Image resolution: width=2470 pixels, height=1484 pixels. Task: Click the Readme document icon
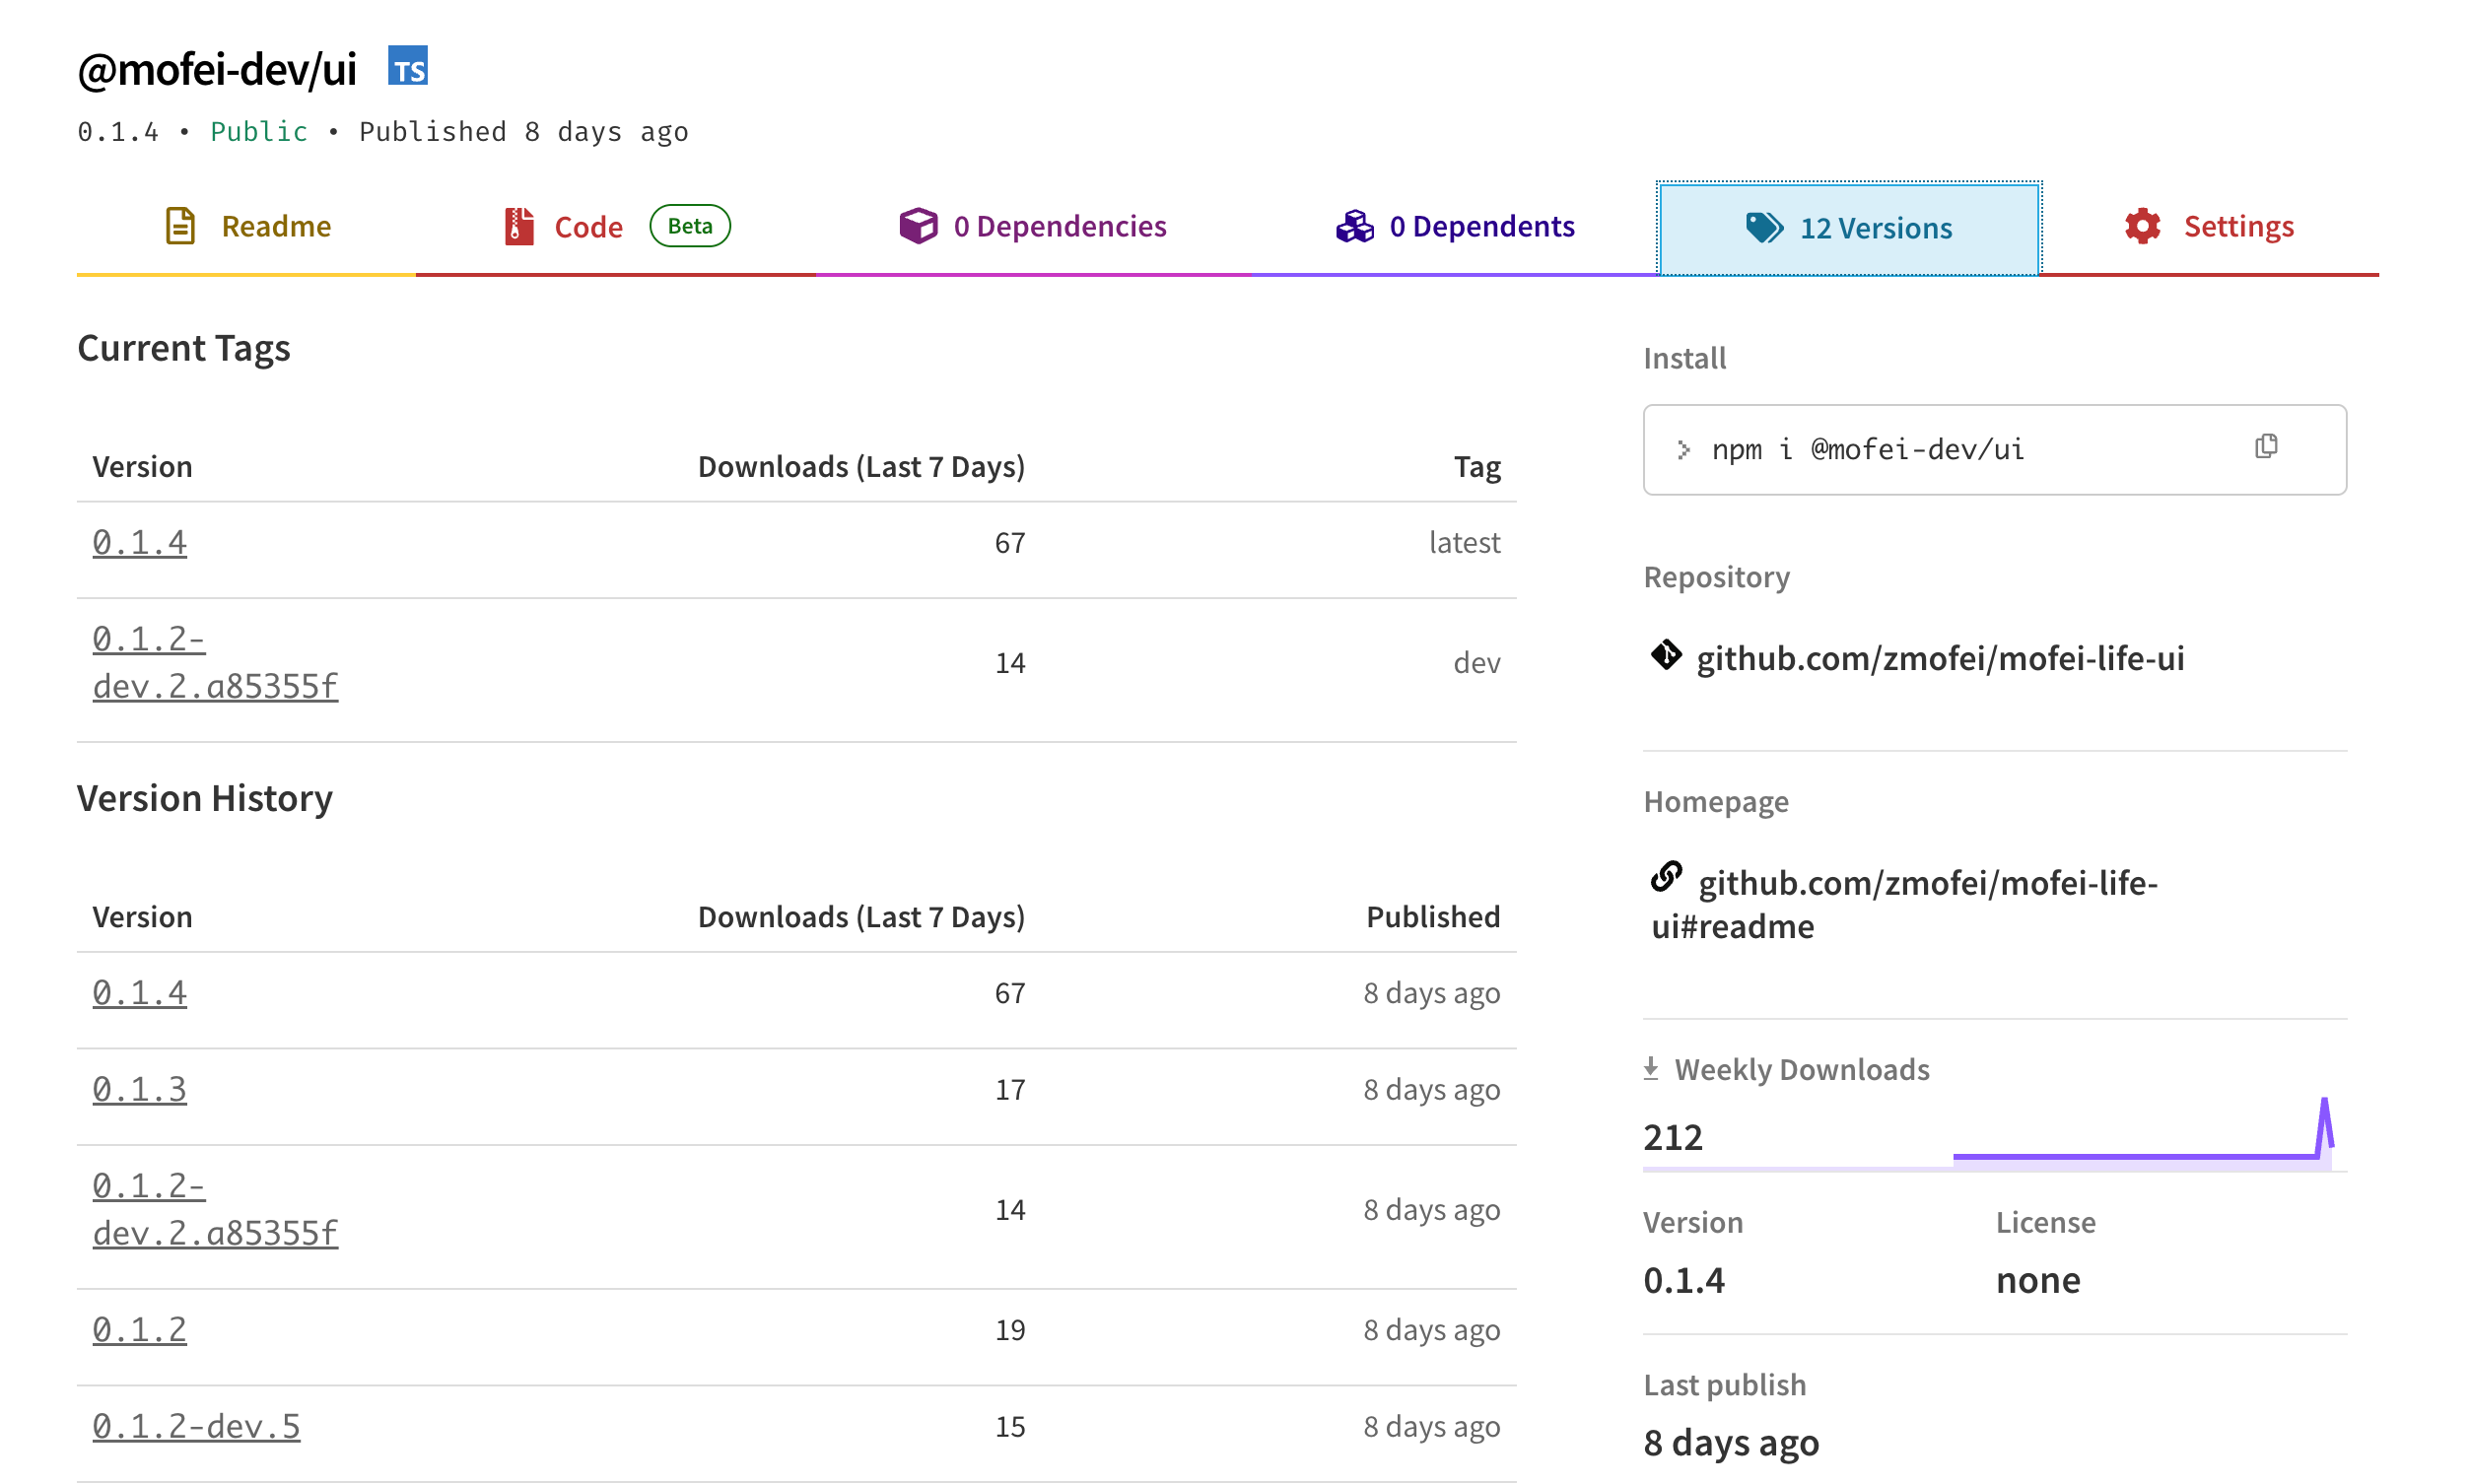pos(180,226)
